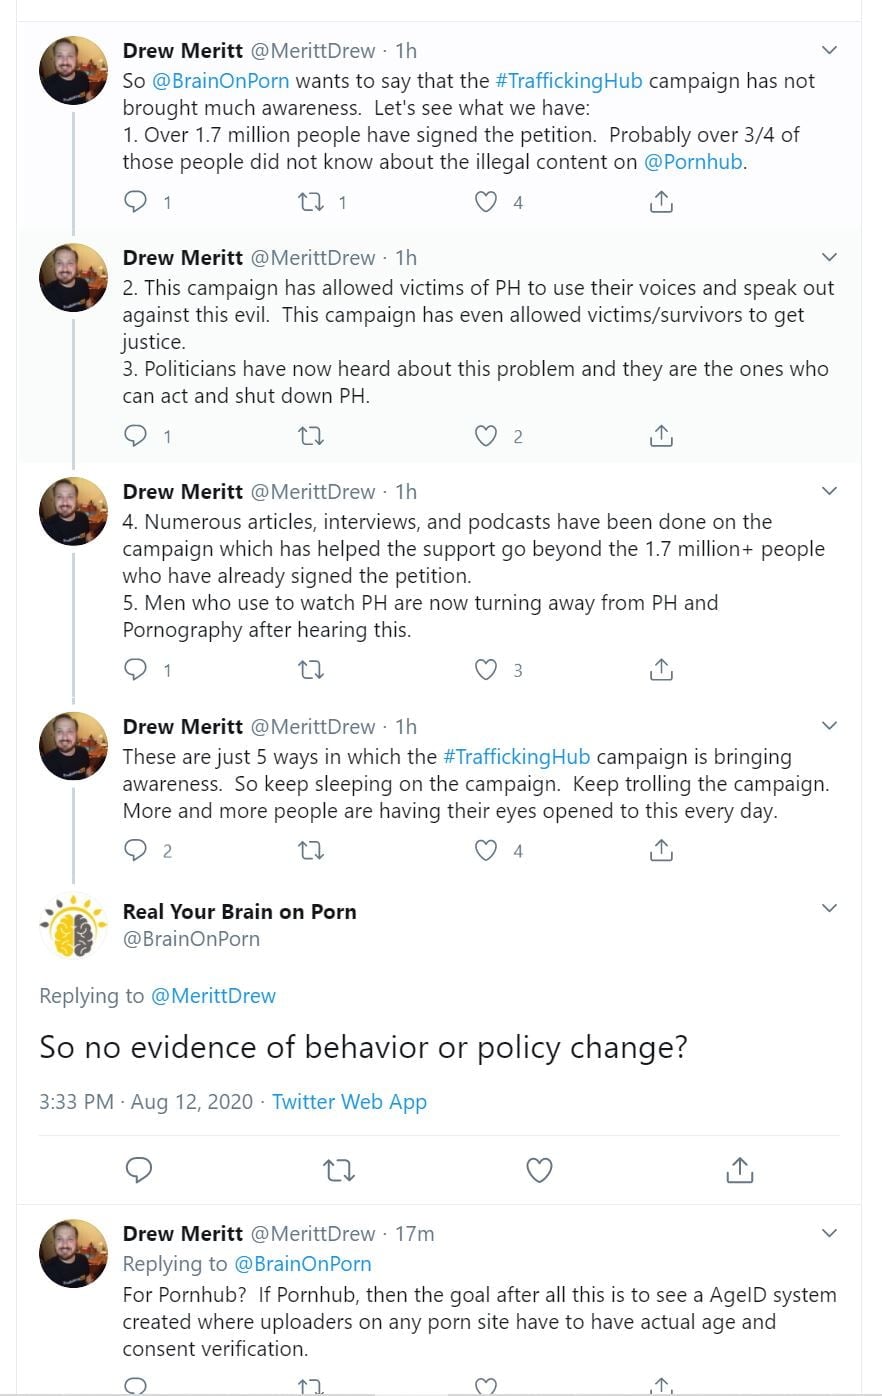Expand options chevron on Real Your Brain tweet

click(x=829, y=908)
